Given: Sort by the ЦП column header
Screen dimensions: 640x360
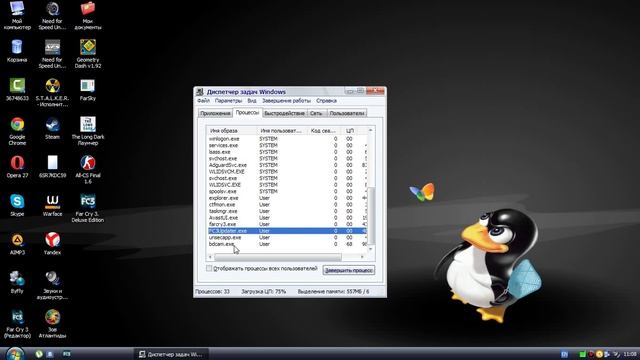Looking at the screenshot, I should click(x=350, y=131).
